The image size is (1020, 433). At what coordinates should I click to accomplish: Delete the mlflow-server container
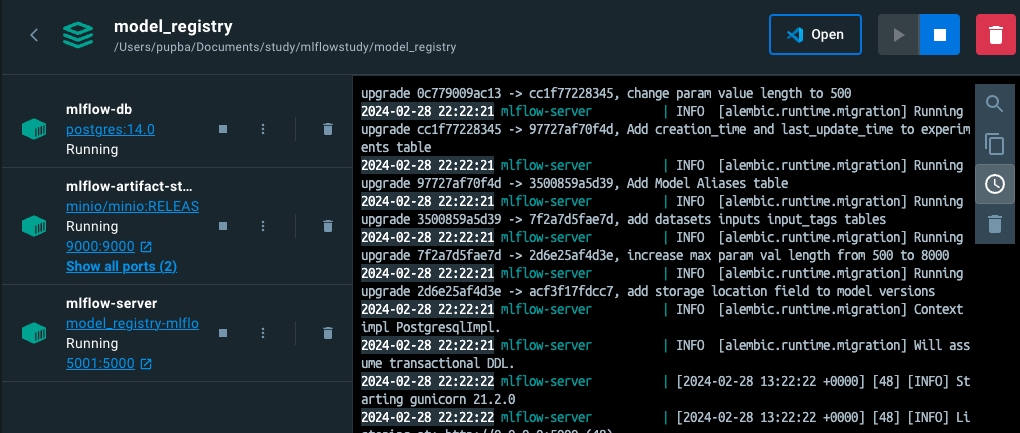tap(328, 333)
